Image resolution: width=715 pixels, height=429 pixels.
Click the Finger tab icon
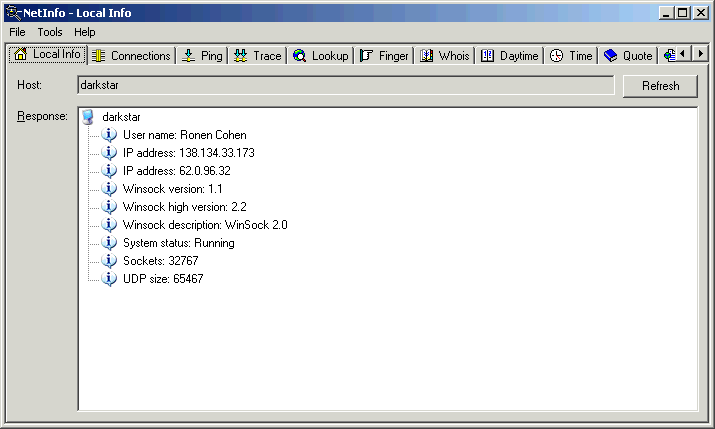366,56
